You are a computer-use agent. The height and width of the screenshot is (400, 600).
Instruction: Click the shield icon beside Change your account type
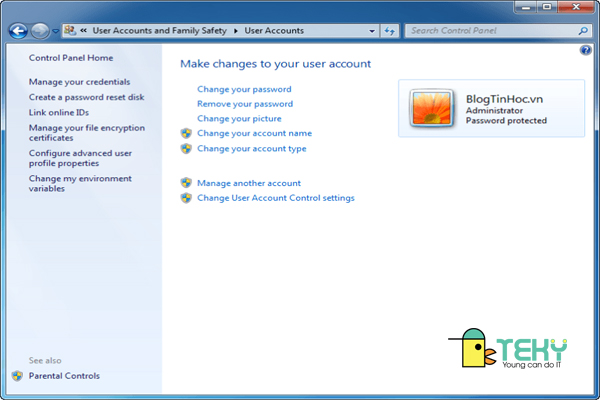[186, 149]
